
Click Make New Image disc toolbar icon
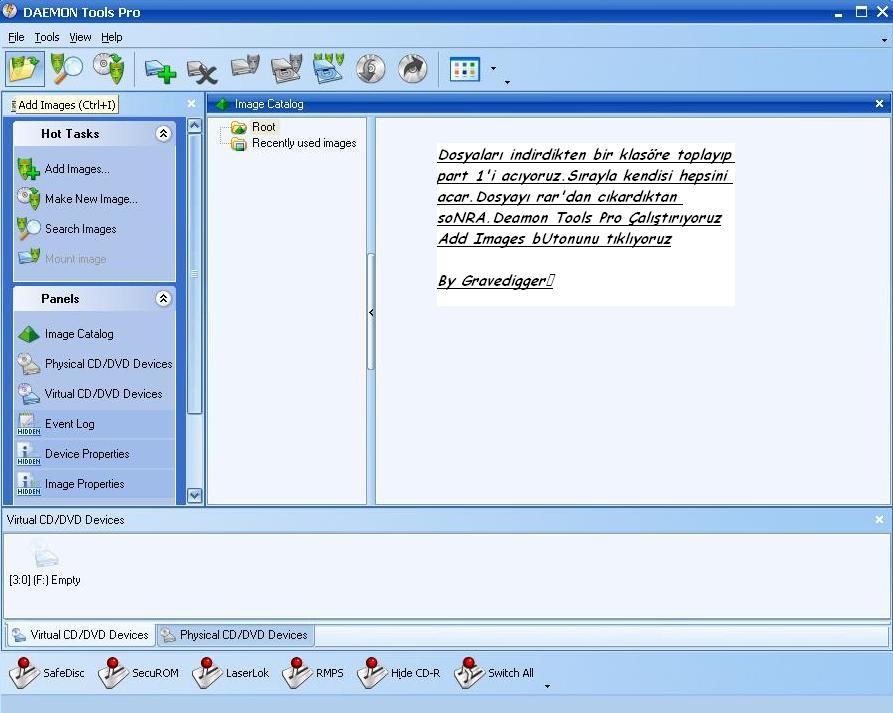click(x=109, y=69)
